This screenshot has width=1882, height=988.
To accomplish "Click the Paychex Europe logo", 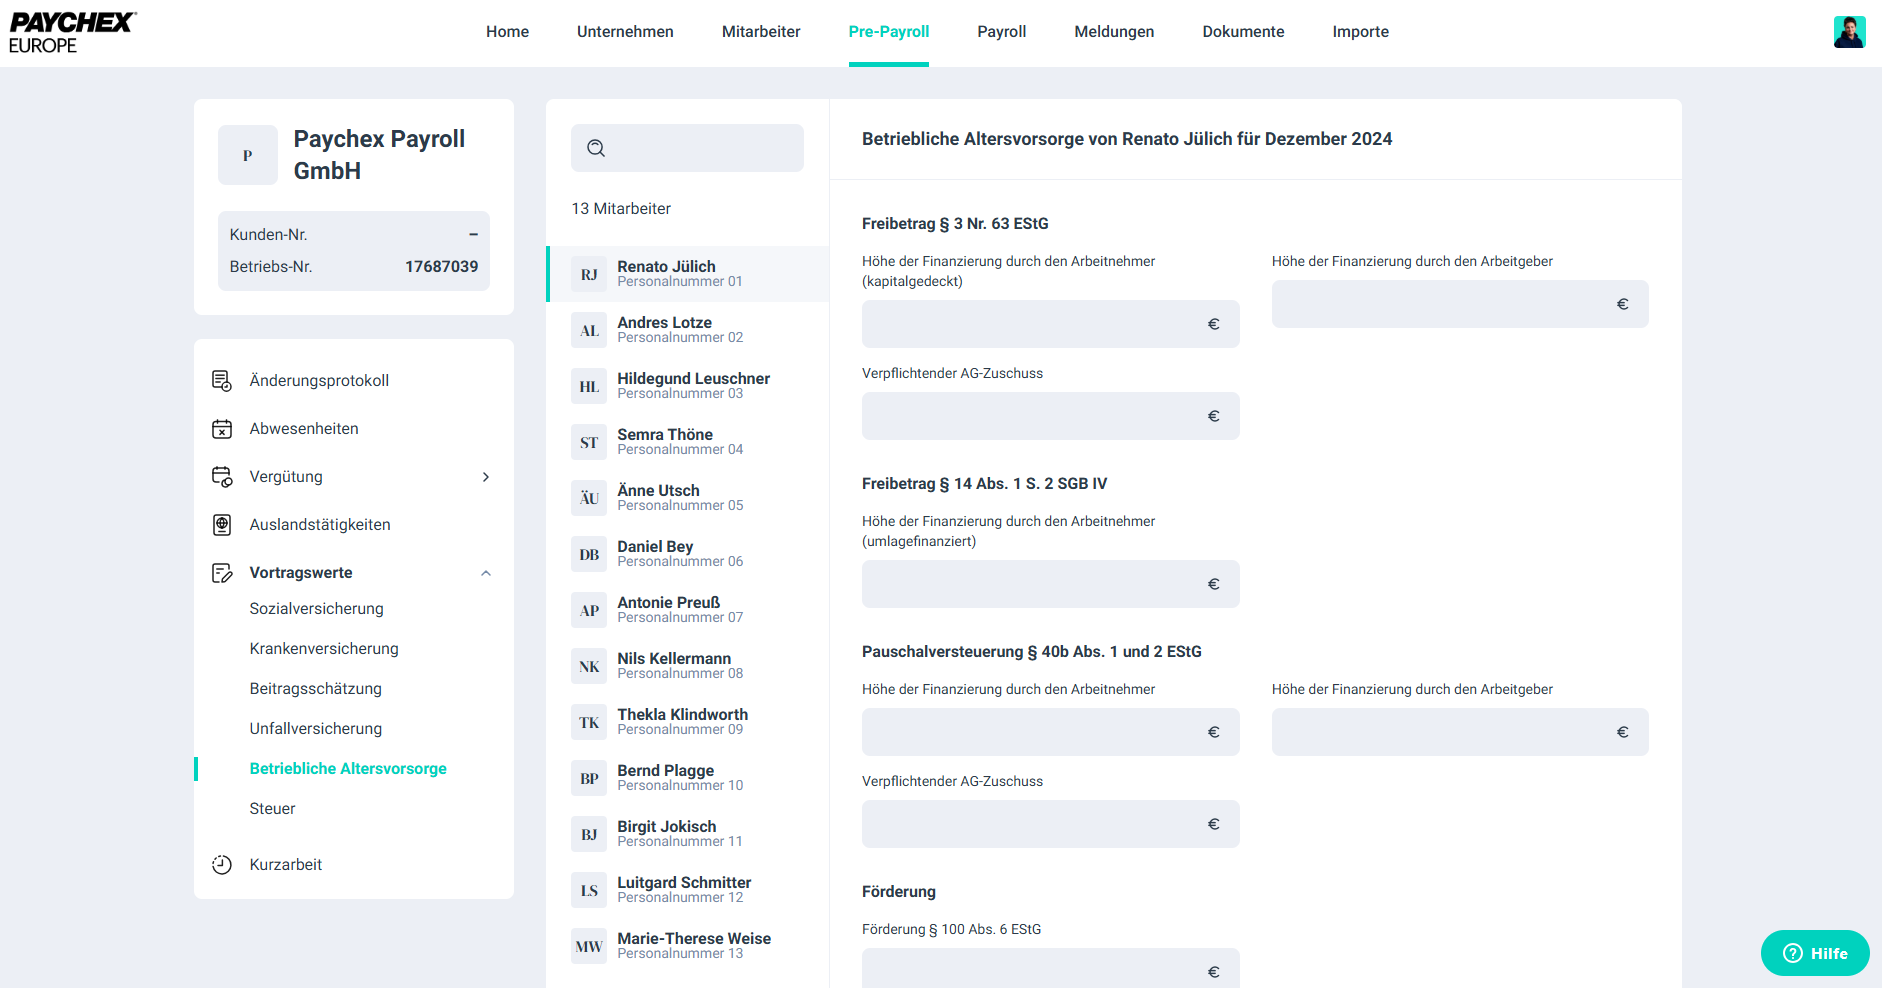I will 72,32.
